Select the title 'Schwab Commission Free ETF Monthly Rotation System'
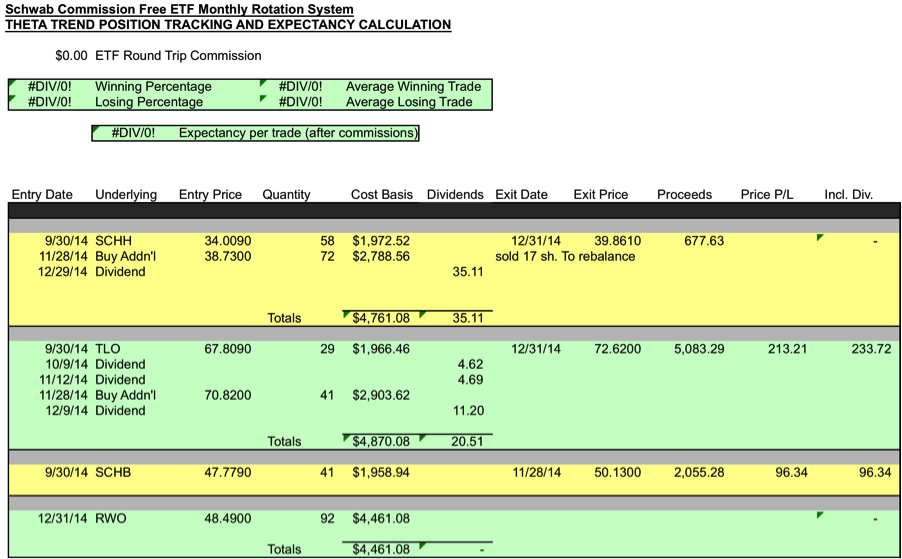 [x=179, y=9]
